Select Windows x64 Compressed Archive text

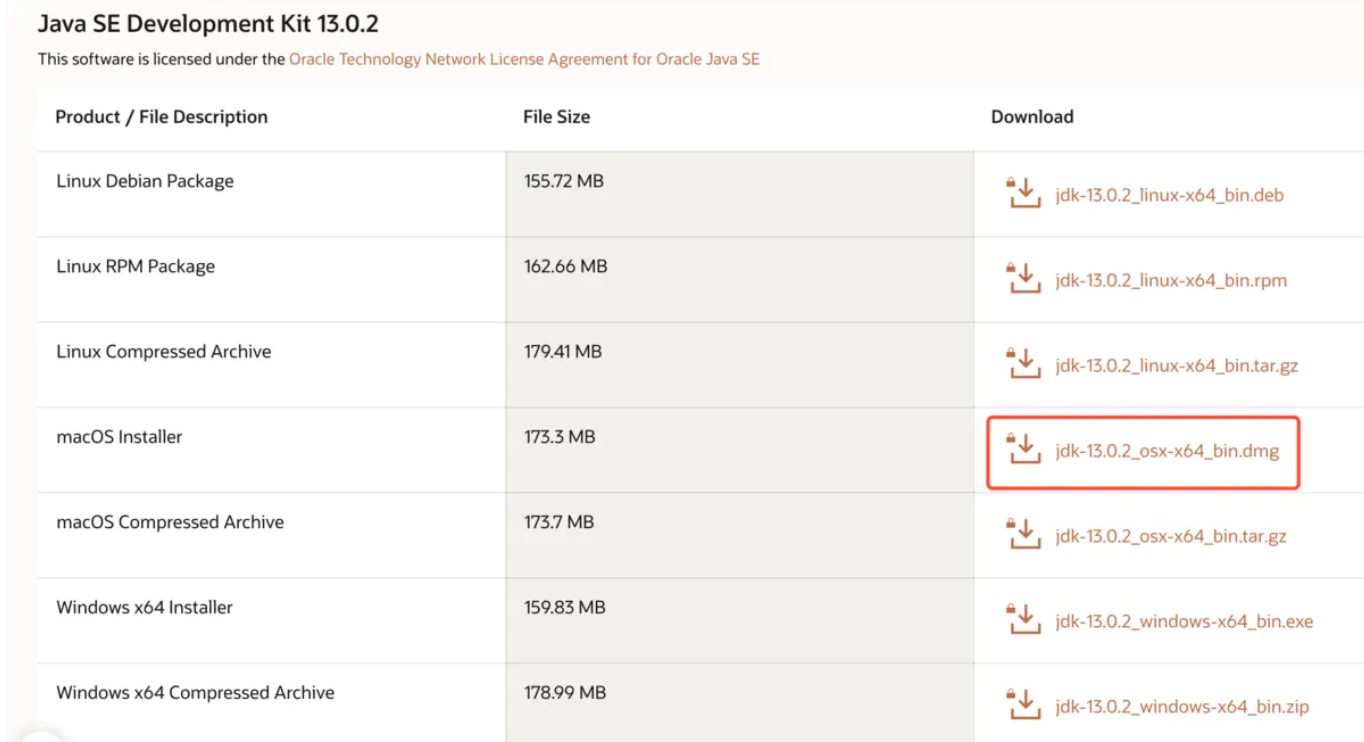coord(195,692)
